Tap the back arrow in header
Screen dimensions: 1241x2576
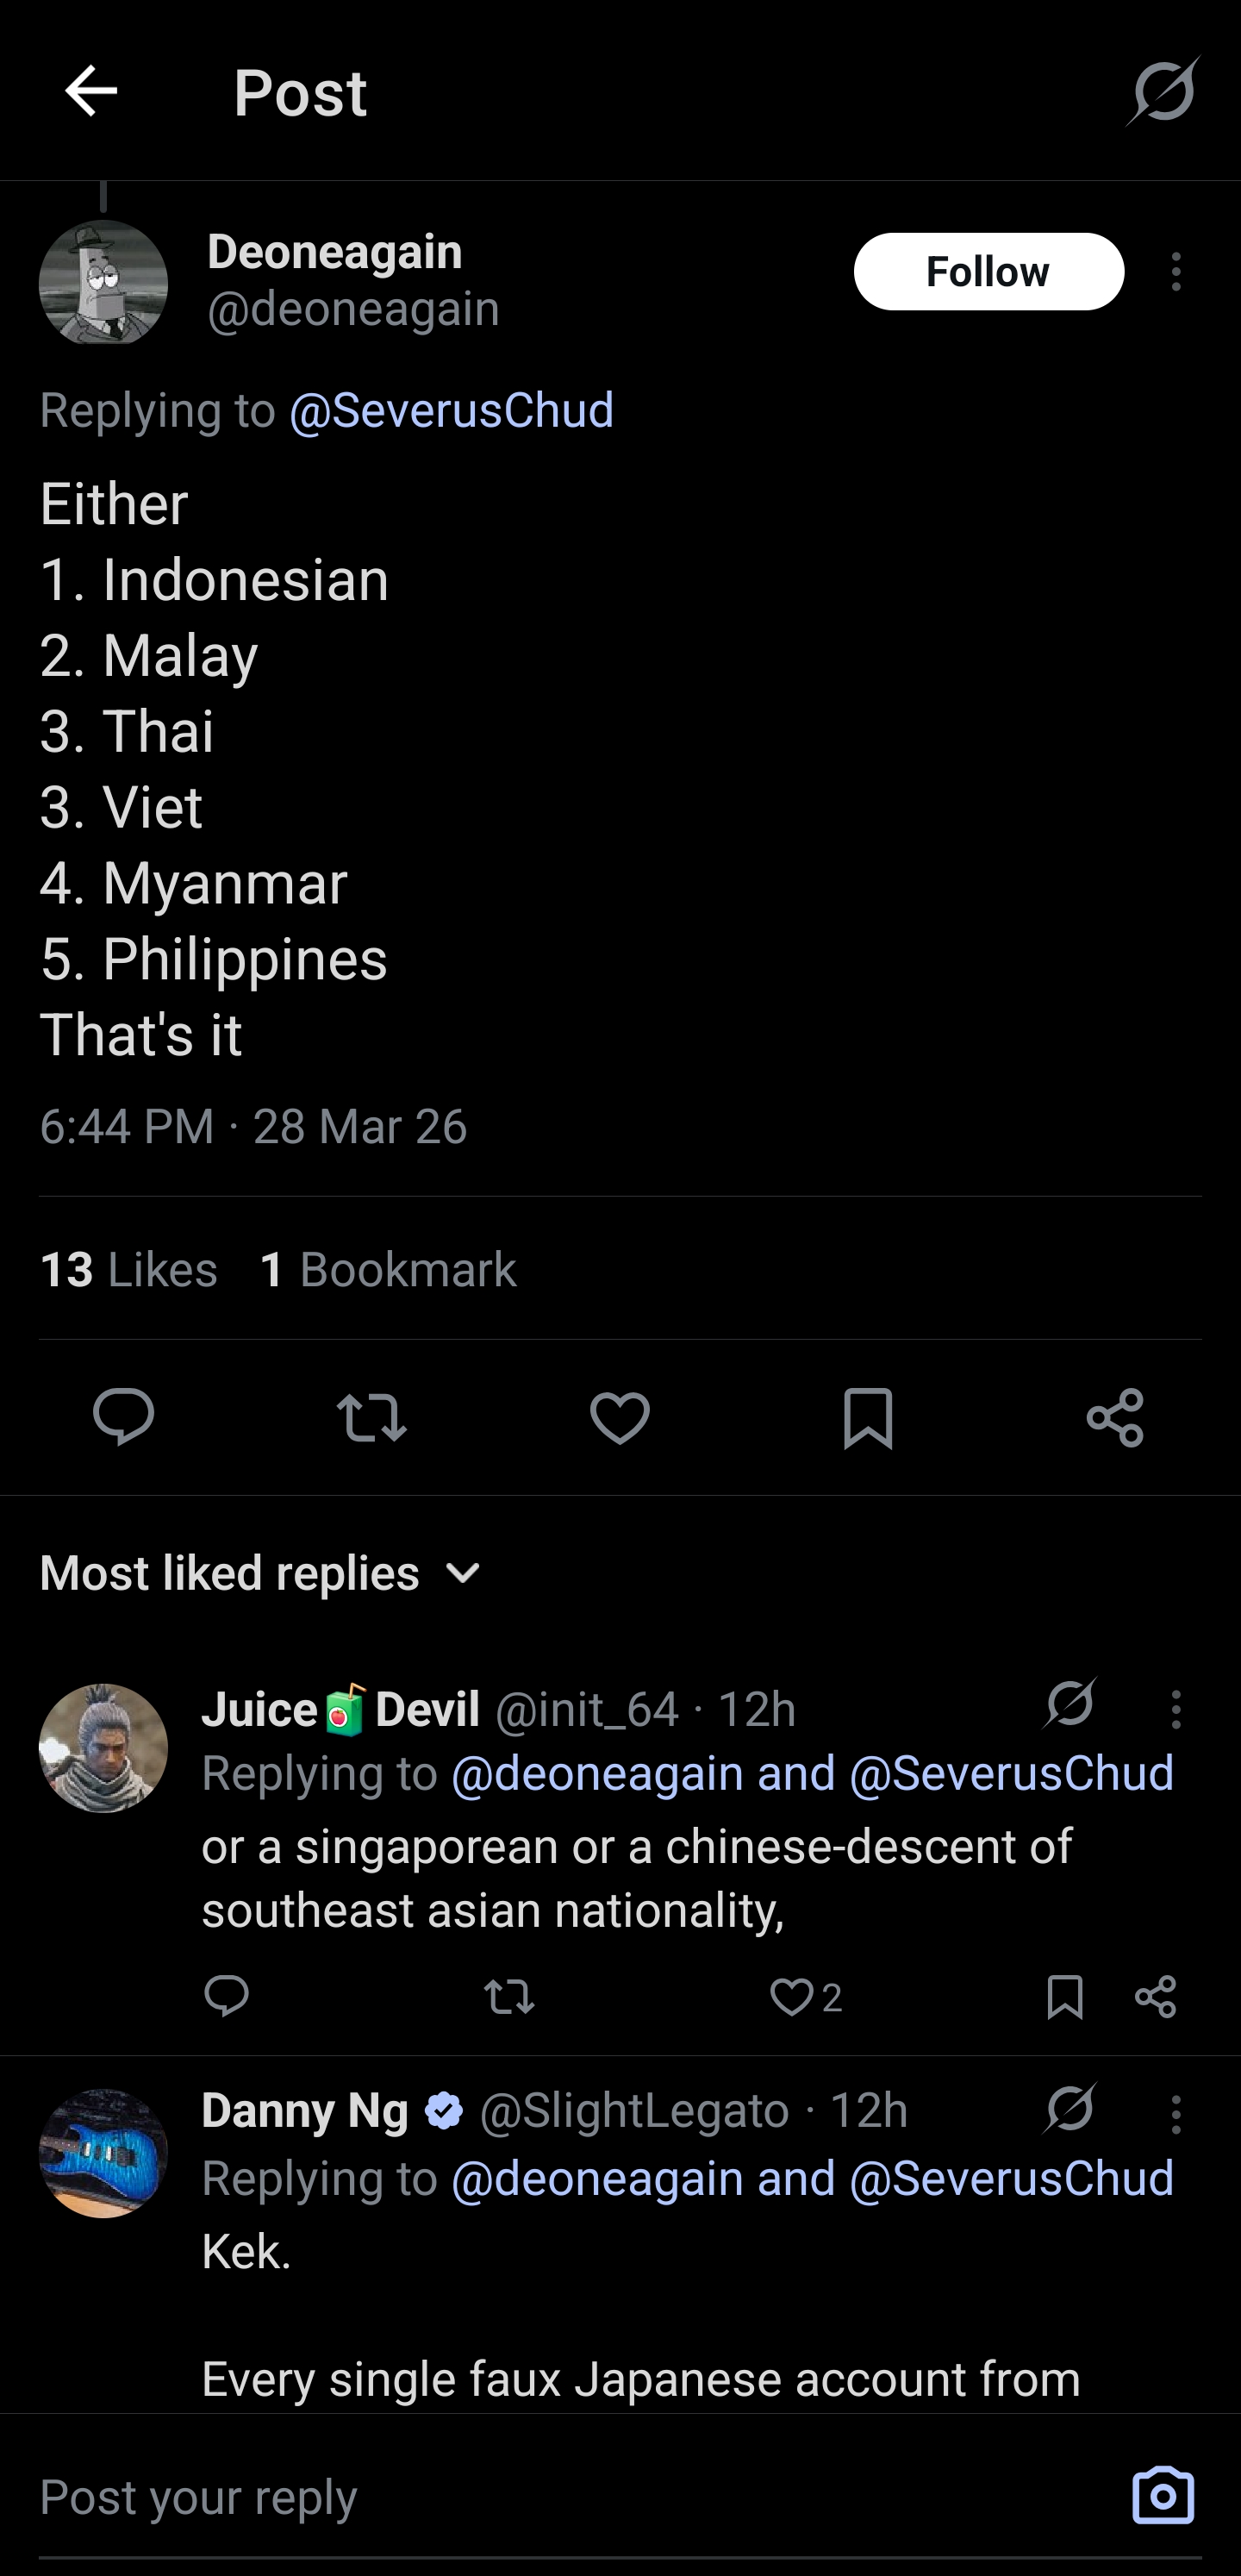pos(91,91)
